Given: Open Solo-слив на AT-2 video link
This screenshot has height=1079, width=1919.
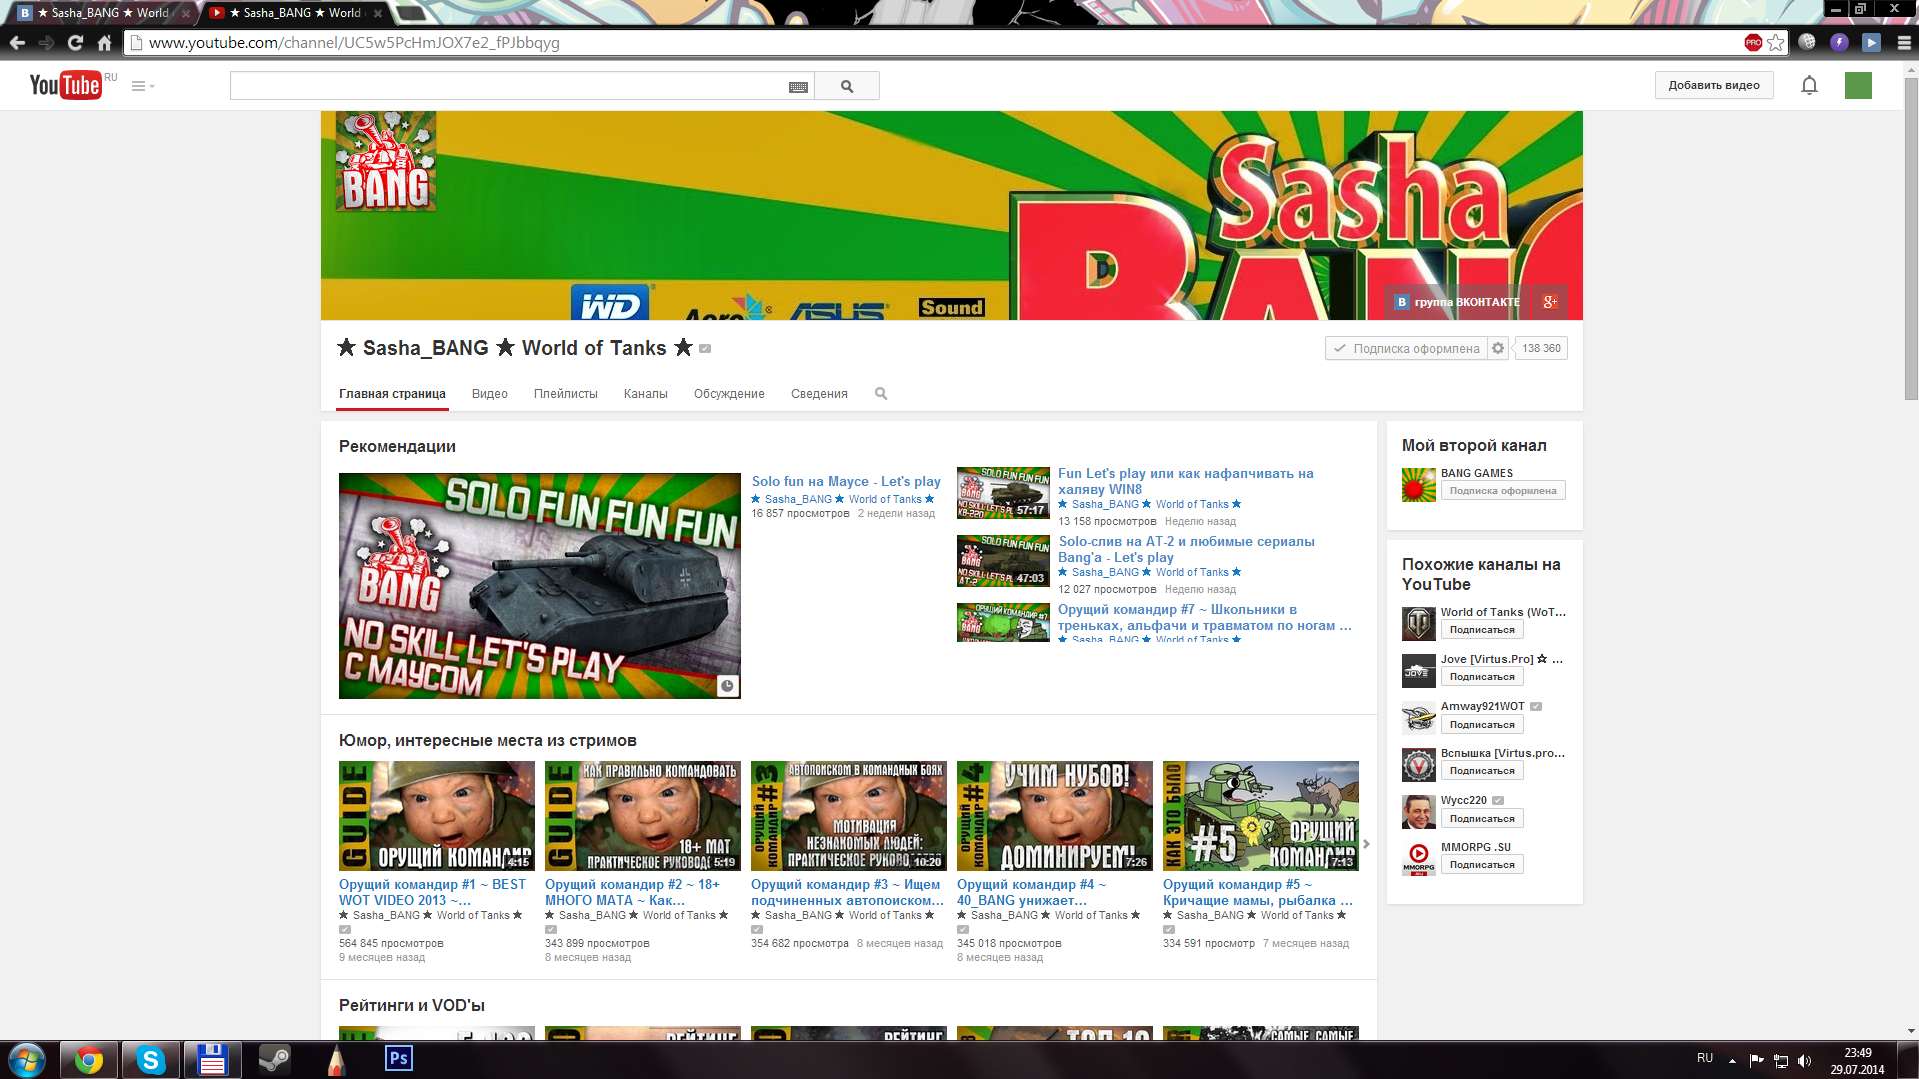Looking at the screenshot, I should point(1186,549).
